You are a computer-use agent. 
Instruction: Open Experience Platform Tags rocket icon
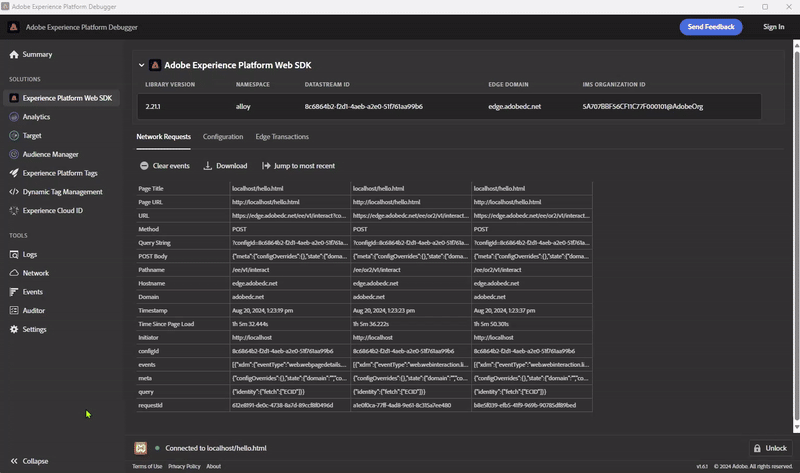(14, 173)
